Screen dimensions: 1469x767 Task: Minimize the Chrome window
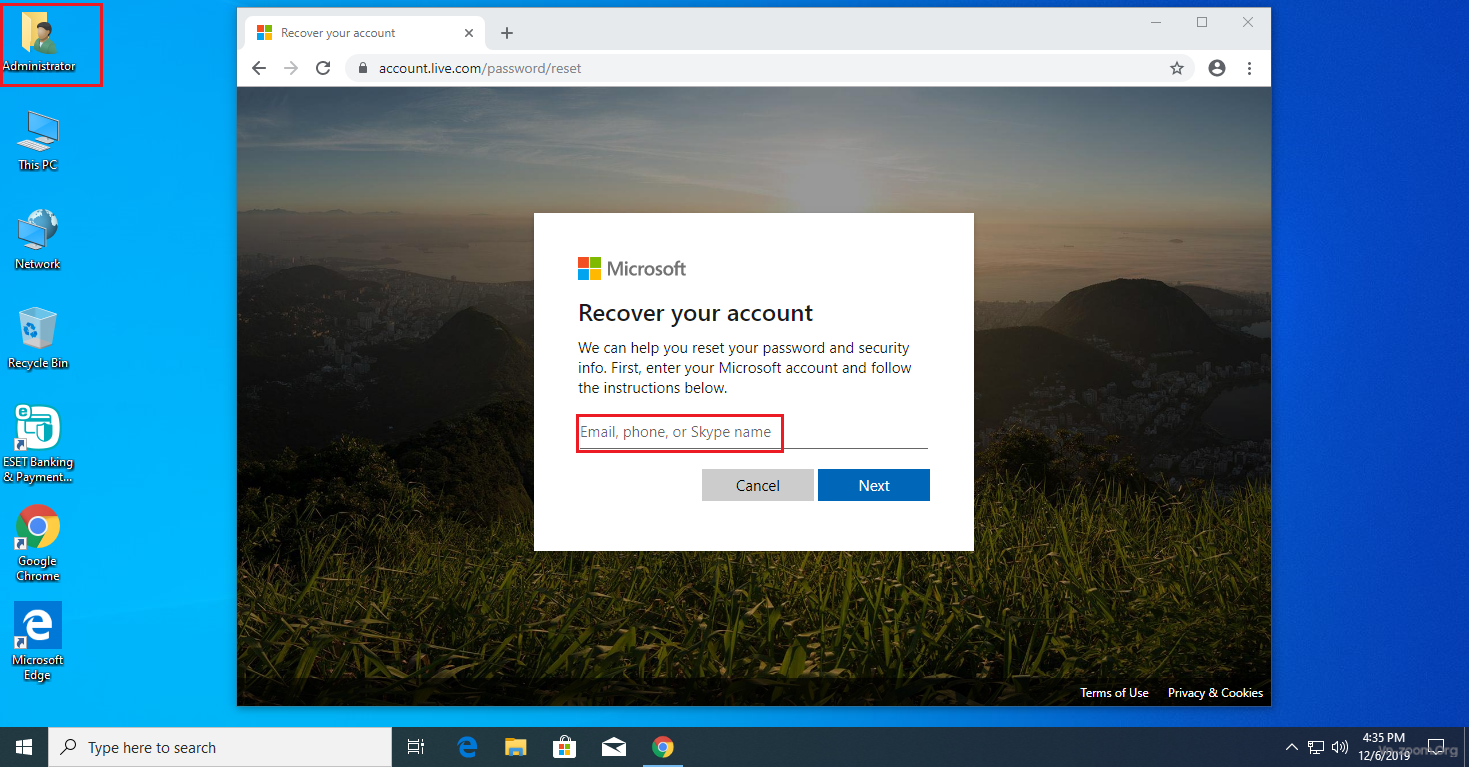point(1156,22)
